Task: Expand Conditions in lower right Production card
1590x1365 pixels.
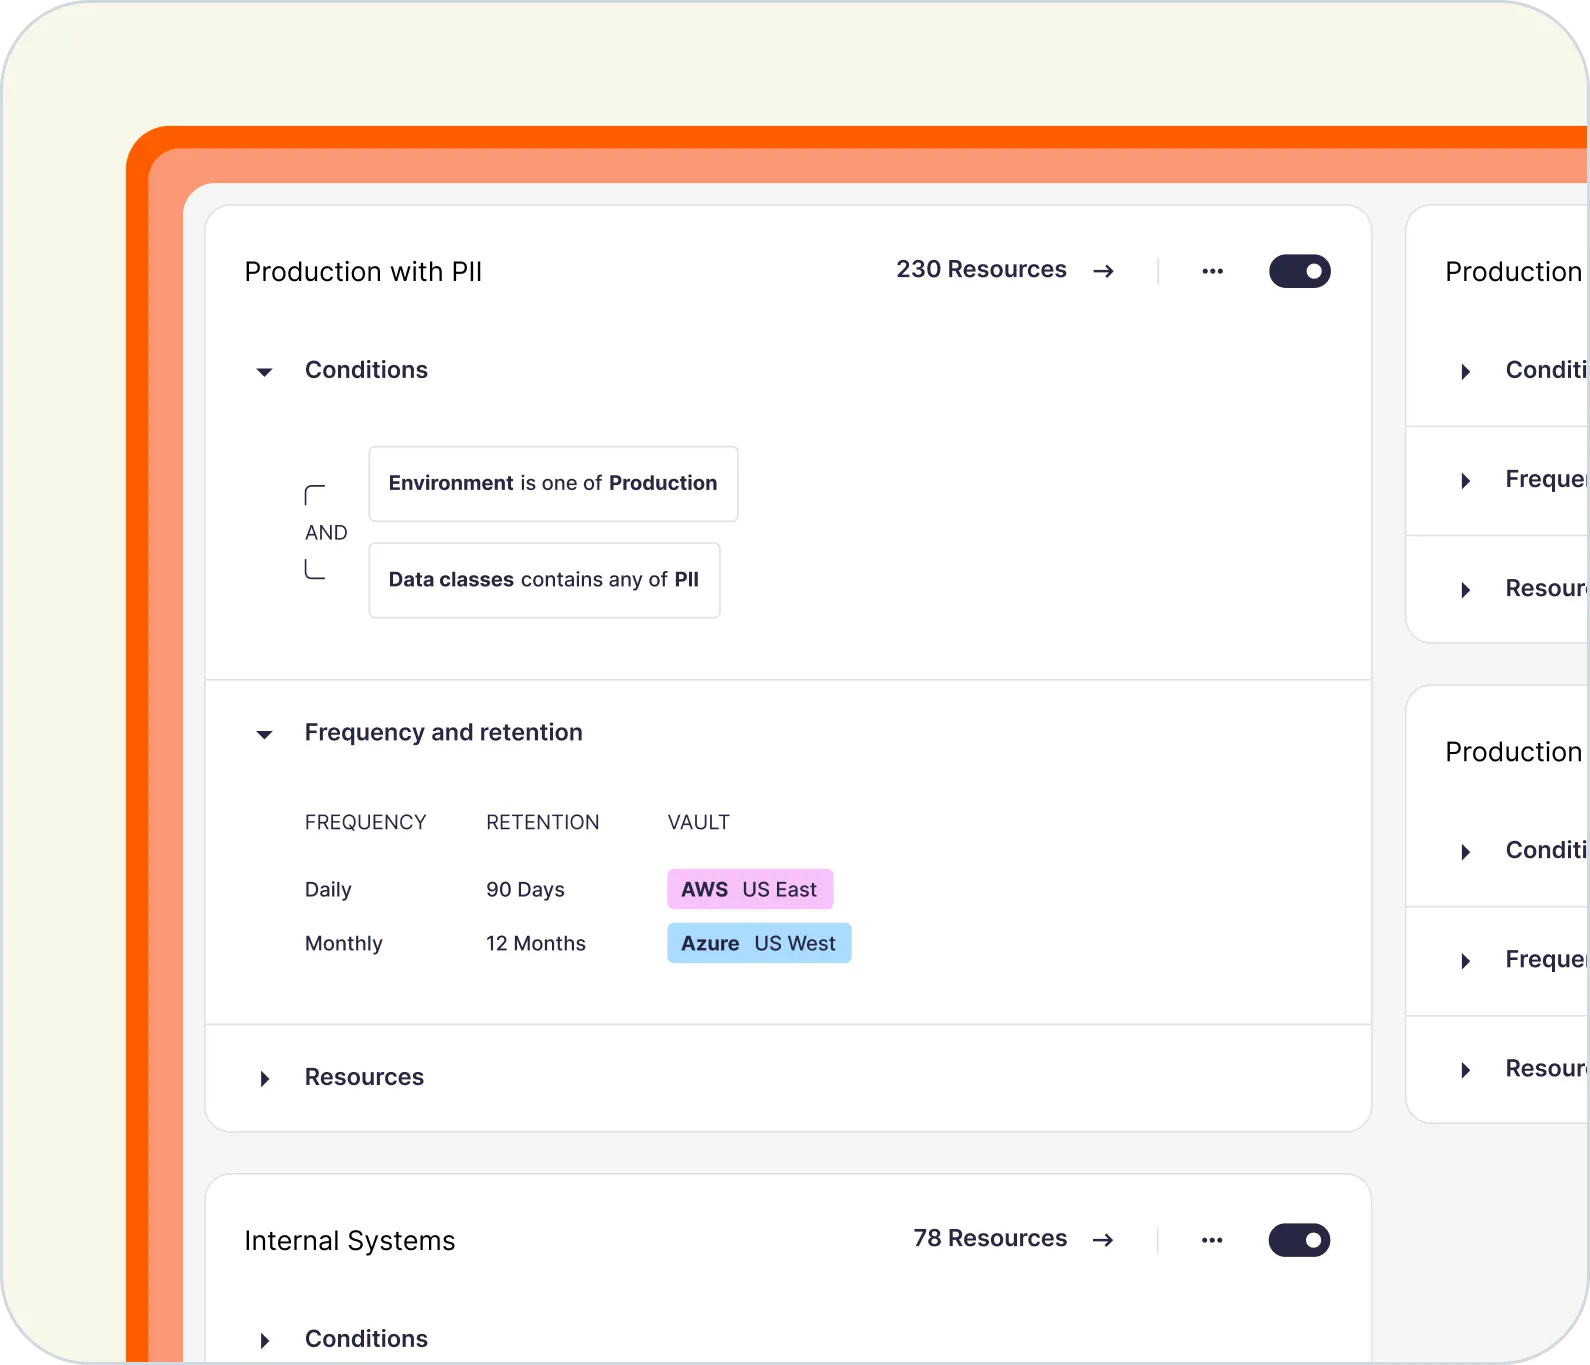Action: [1465, 852]
